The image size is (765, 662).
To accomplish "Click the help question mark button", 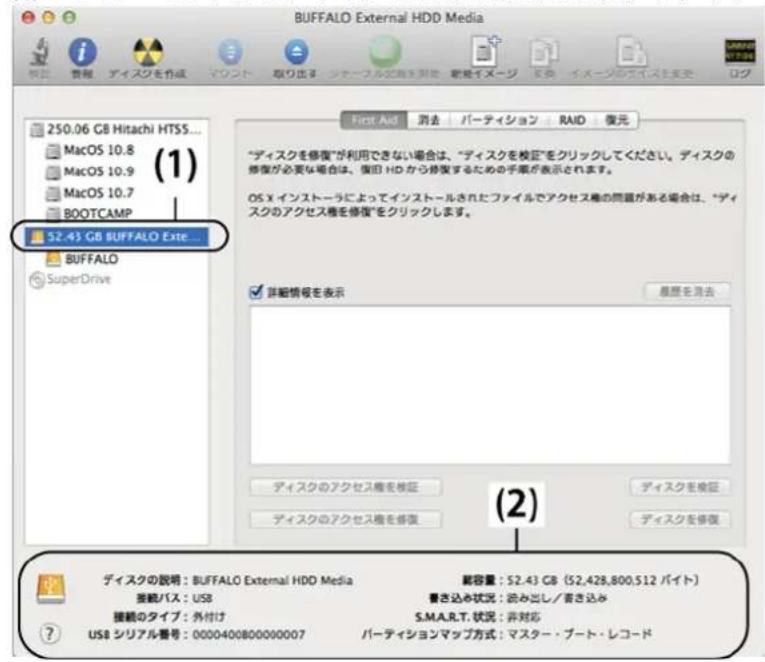I will (49, 634).
